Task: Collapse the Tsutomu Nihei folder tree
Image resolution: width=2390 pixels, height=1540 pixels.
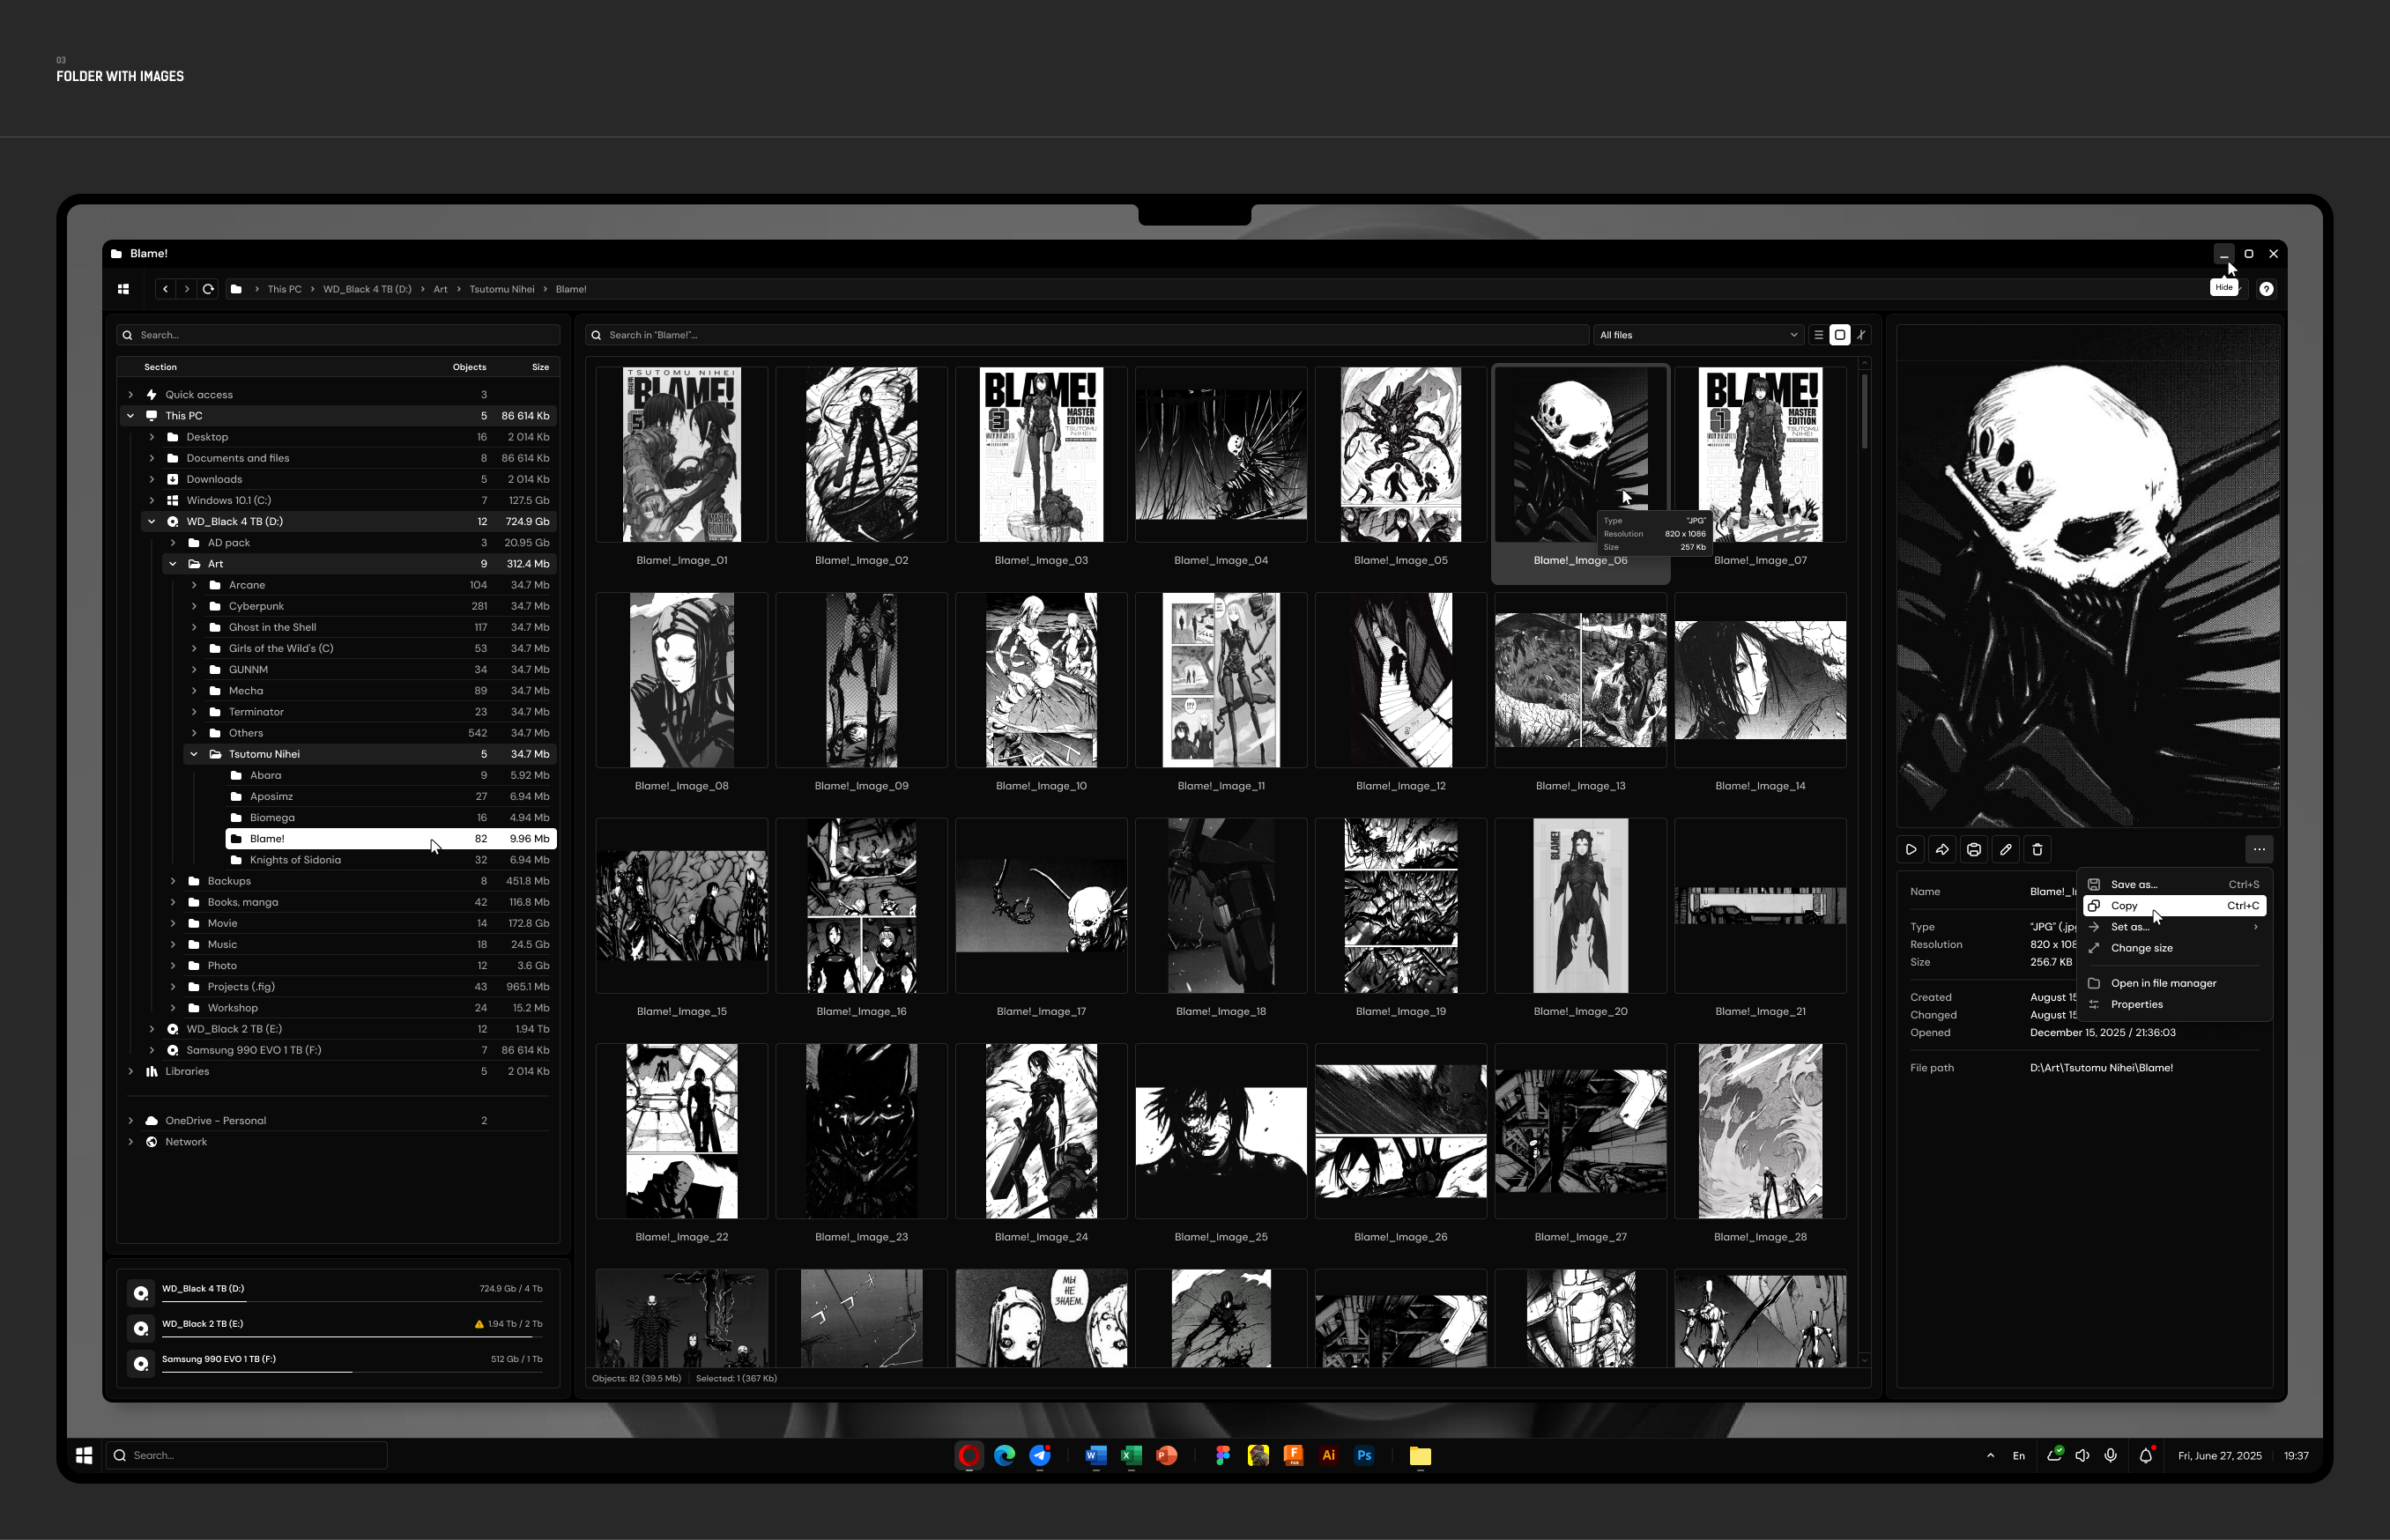Action: (x=194, y=754)
